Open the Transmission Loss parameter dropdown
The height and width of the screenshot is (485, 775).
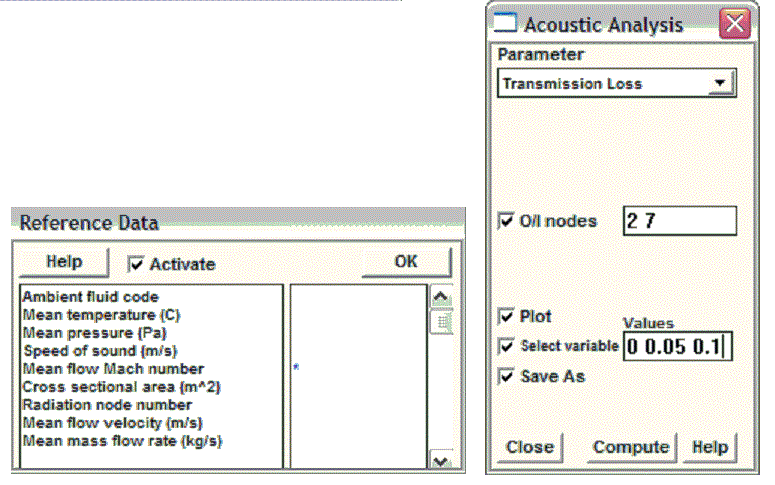[718, 83]
